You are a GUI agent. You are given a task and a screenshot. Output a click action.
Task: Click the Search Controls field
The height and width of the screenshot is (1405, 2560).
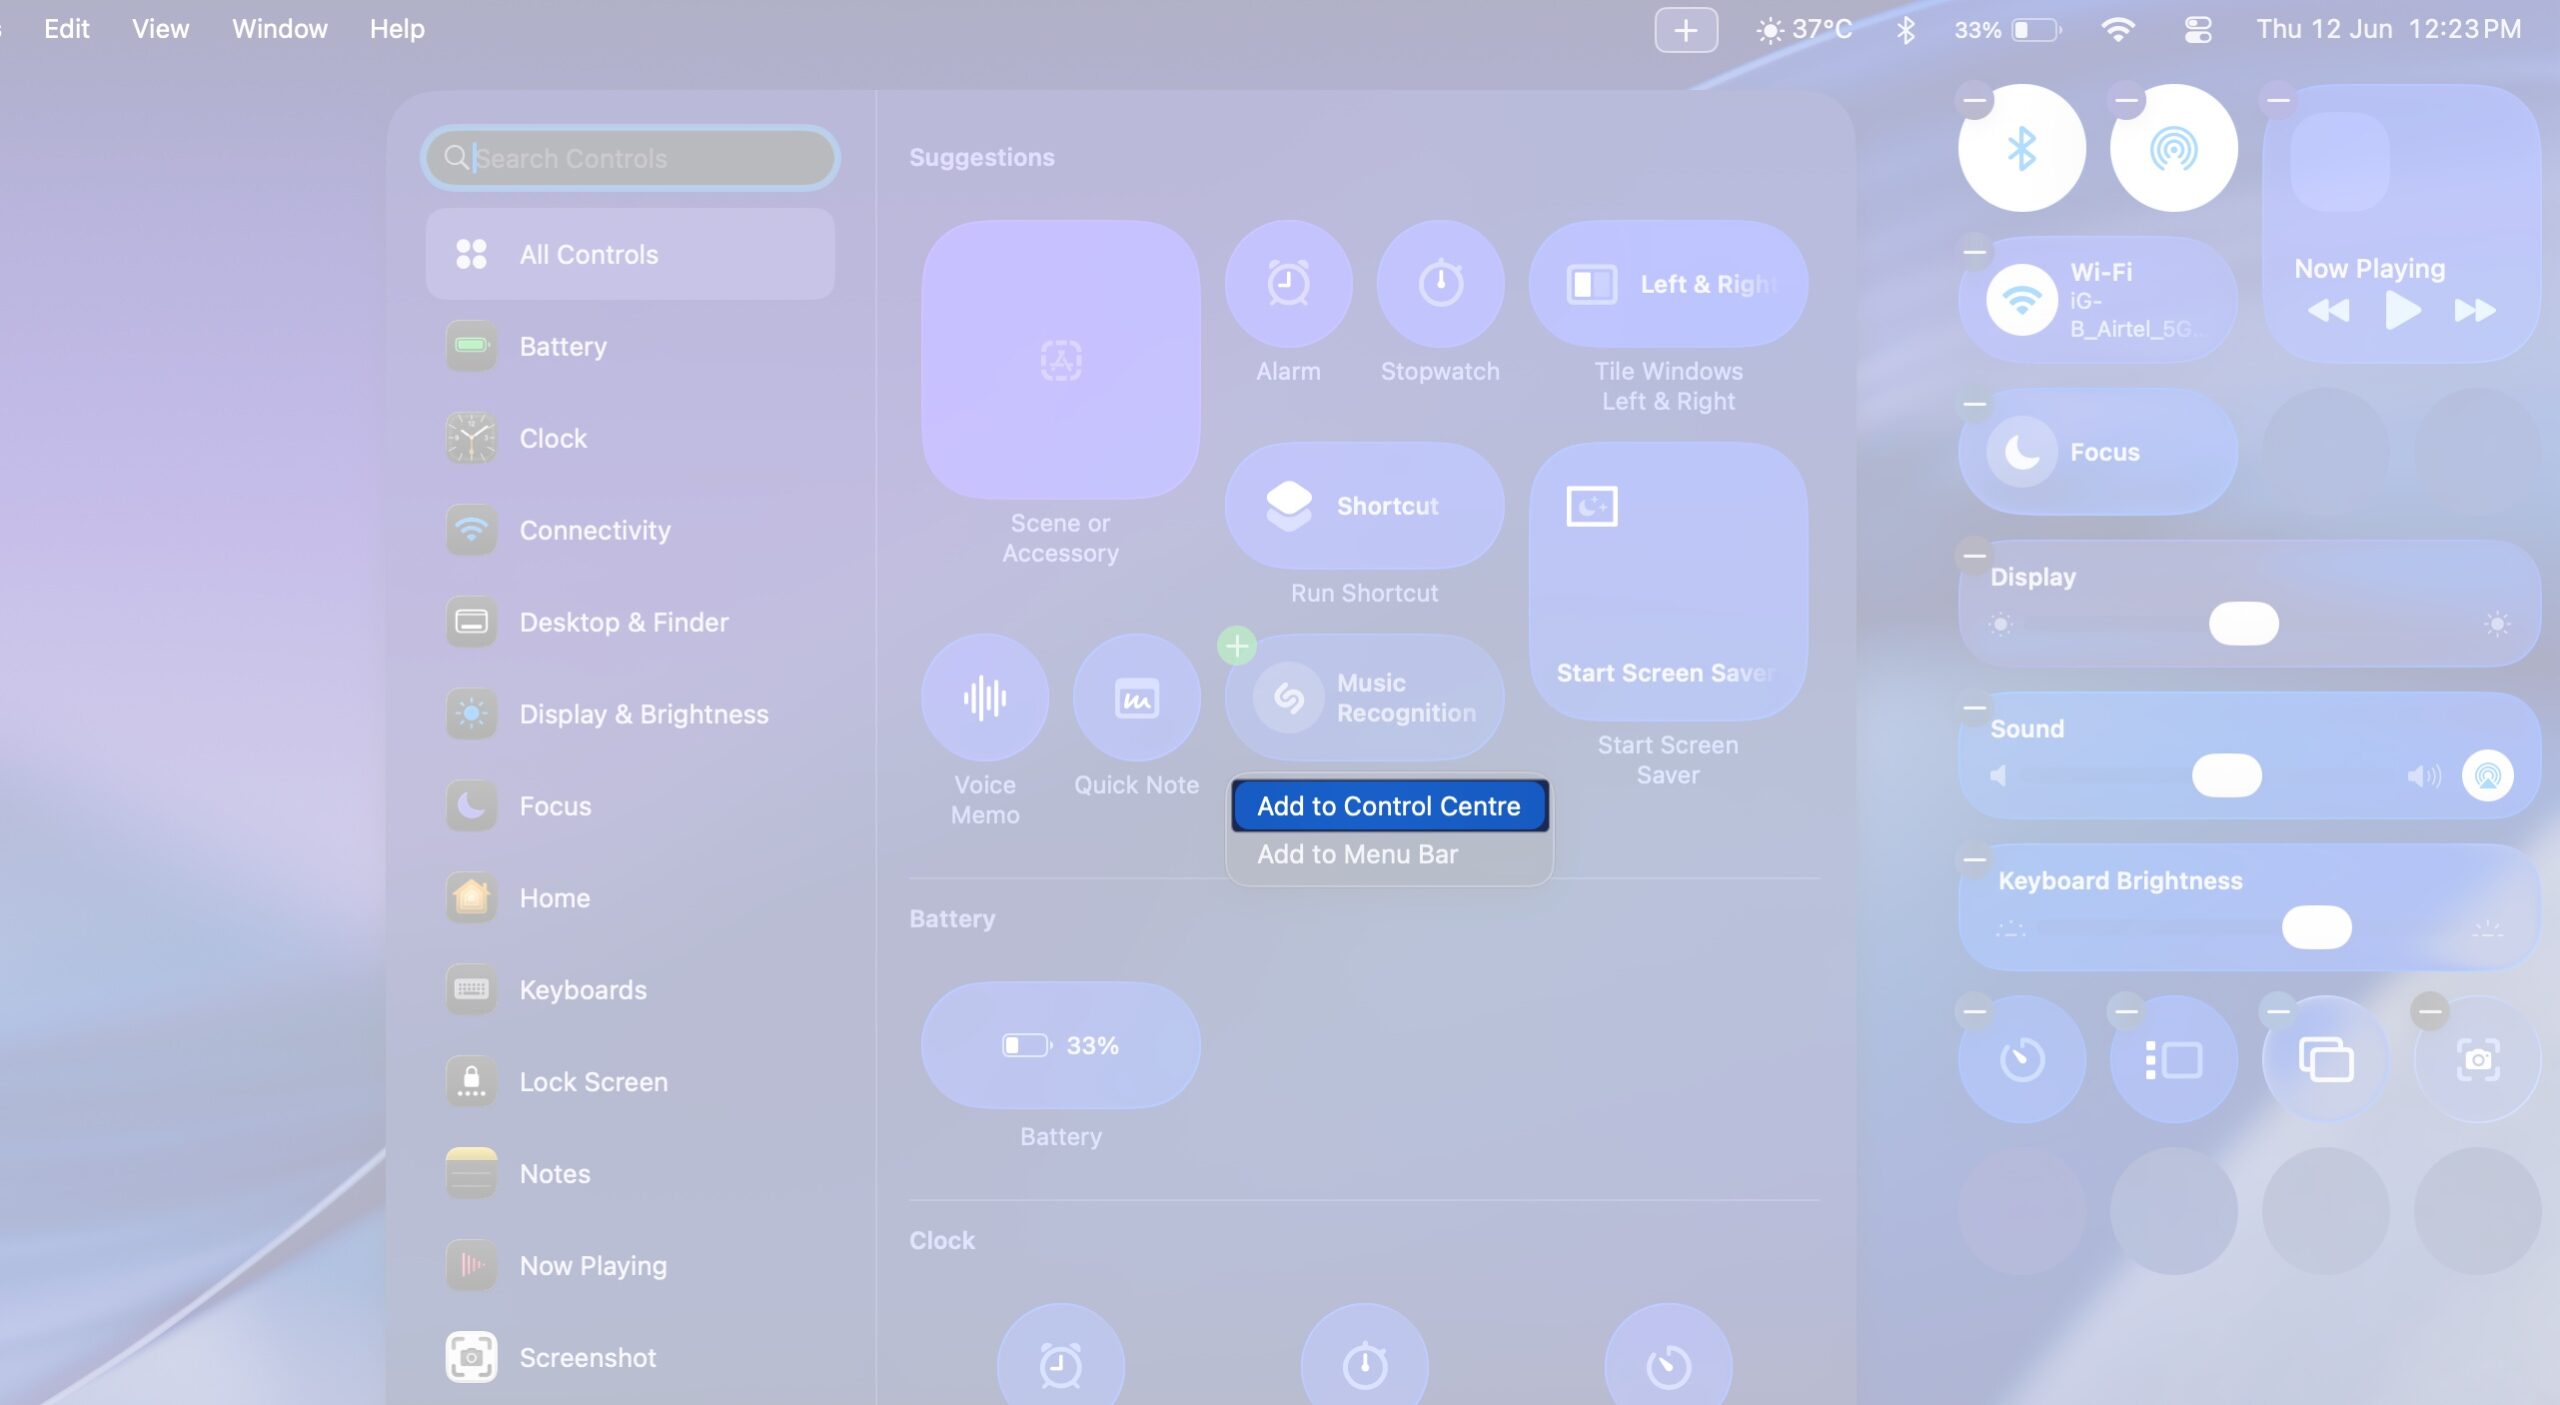[629, 157]
